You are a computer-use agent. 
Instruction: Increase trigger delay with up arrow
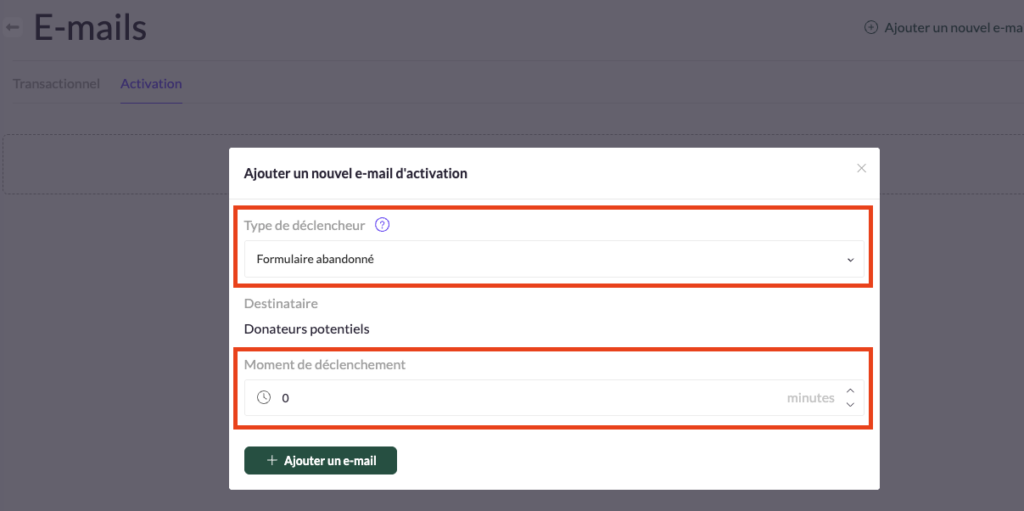tap(850, 391)
